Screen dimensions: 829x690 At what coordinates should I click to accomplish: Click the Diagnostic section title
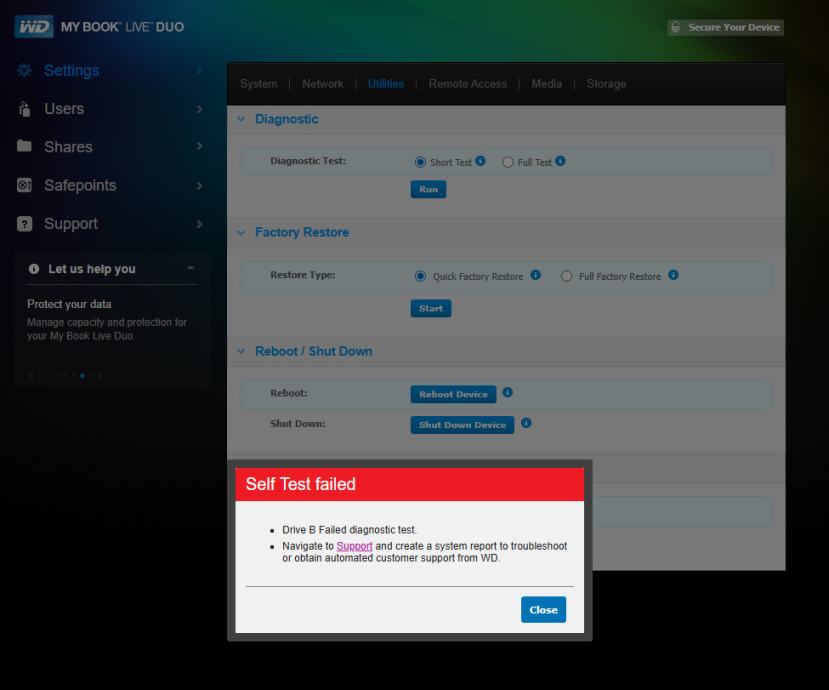[x=287, y=119]
